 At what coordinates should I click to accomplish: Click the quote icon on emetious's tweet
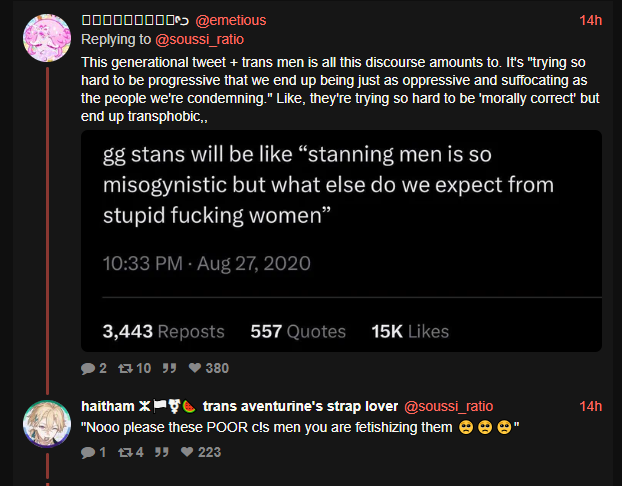tap(169, 368)
